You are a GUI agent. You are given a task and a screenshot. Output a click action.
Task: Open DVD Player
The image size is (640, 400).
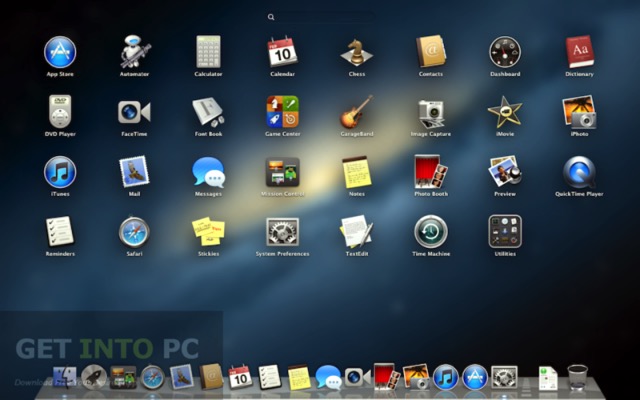(60, 111)
